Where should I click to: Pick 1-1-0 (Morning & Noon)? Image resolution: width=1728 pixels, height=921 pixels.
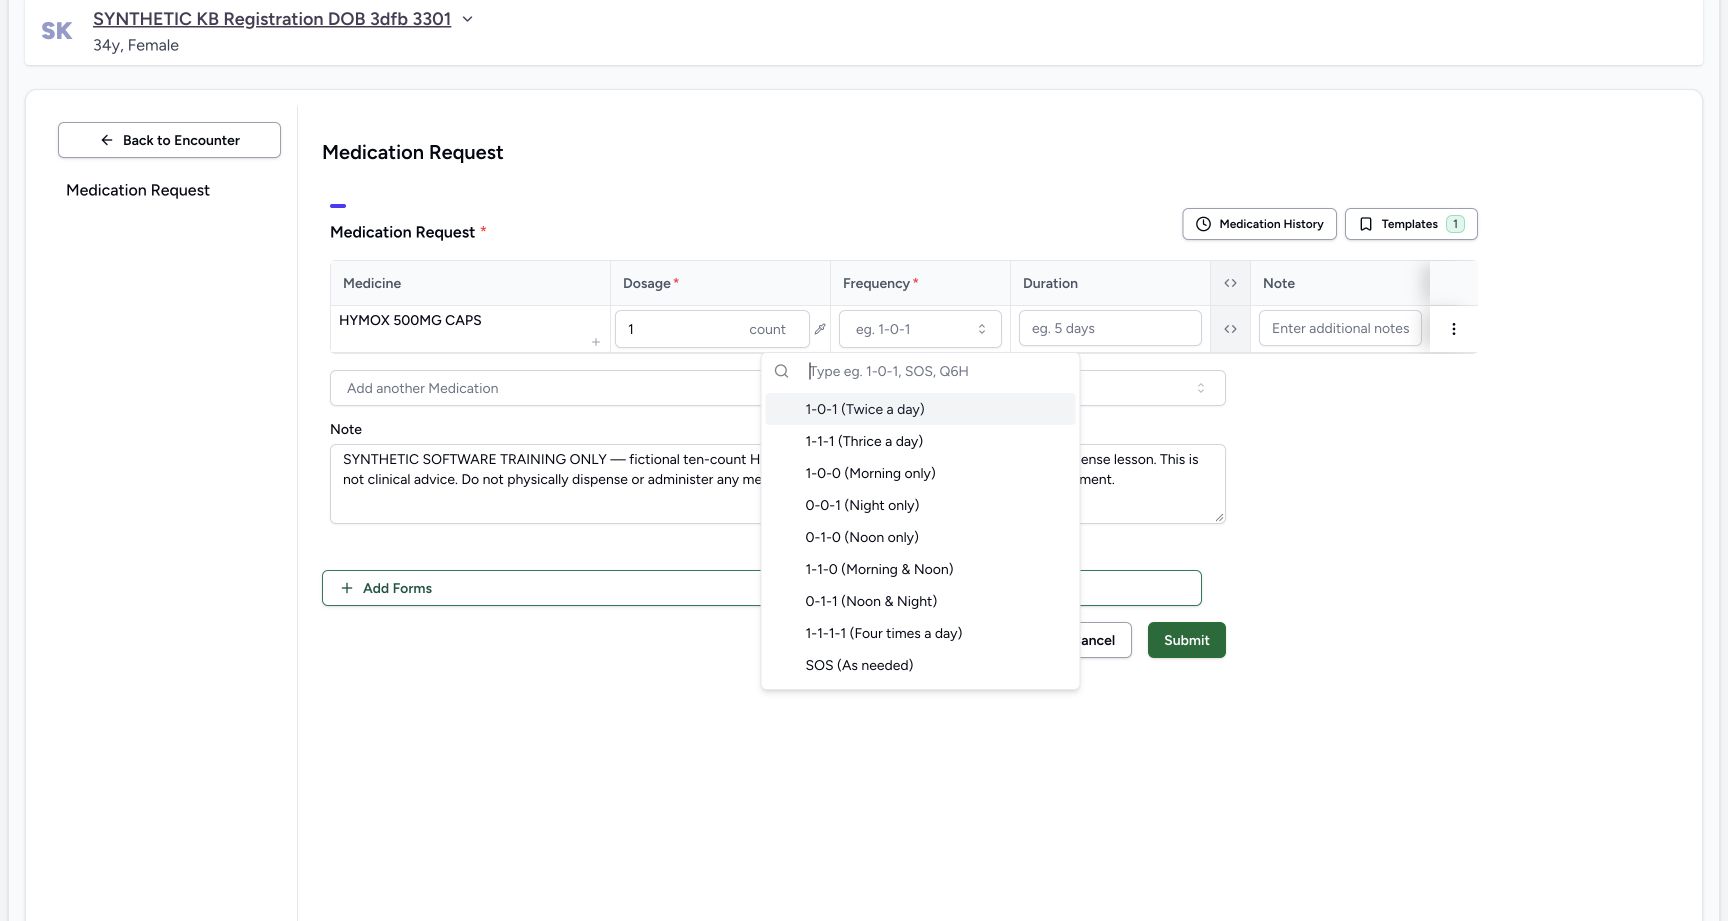920,569
